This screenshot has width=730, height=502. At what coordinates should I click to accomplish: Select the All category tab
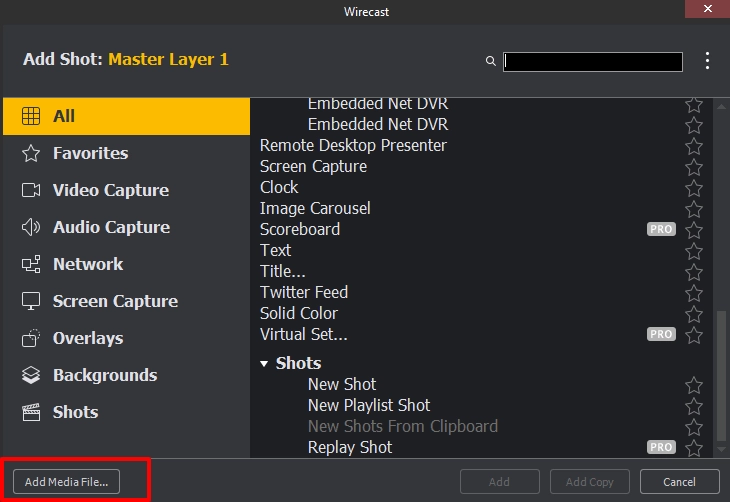(126, 116)
